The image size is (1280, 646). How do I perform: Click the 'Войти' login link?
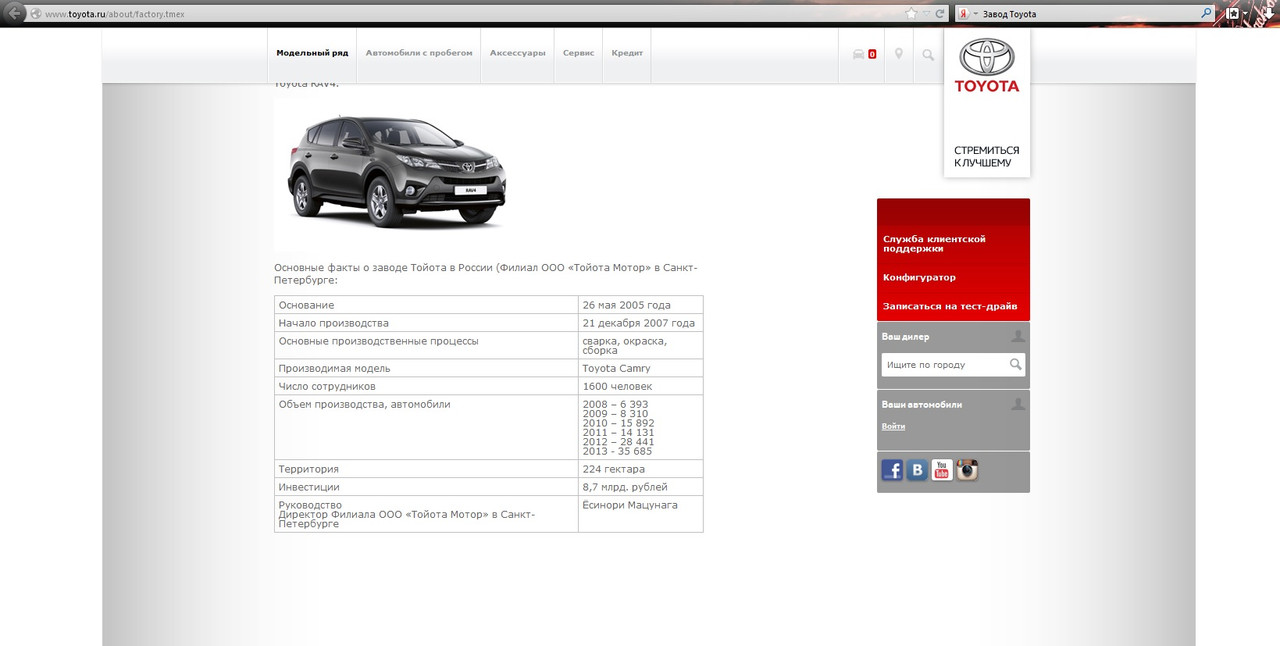893,426
